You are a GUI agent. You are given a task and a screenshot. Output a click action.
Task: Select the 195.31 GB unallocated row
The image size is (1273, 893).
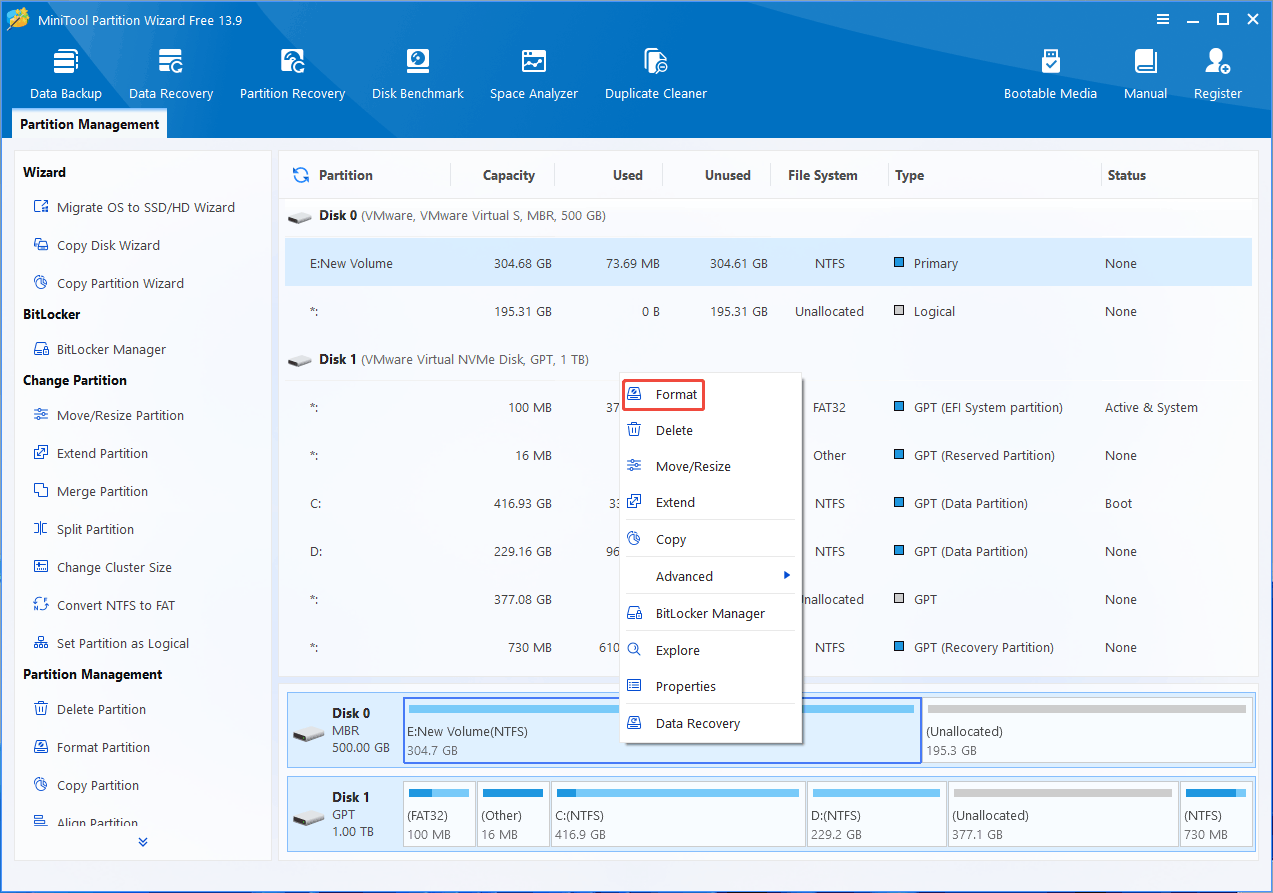pos(768,311)
